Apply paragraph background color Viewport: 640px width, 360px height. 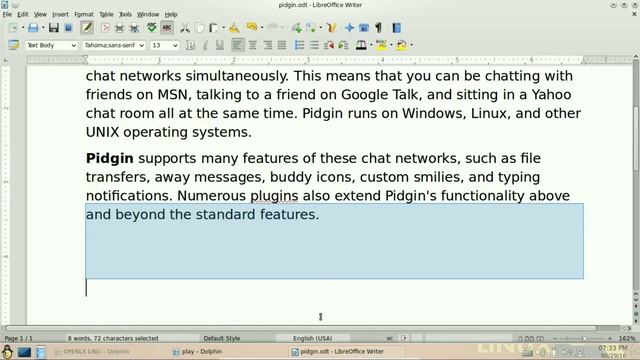pyautogui.click(x=401, y=45)
